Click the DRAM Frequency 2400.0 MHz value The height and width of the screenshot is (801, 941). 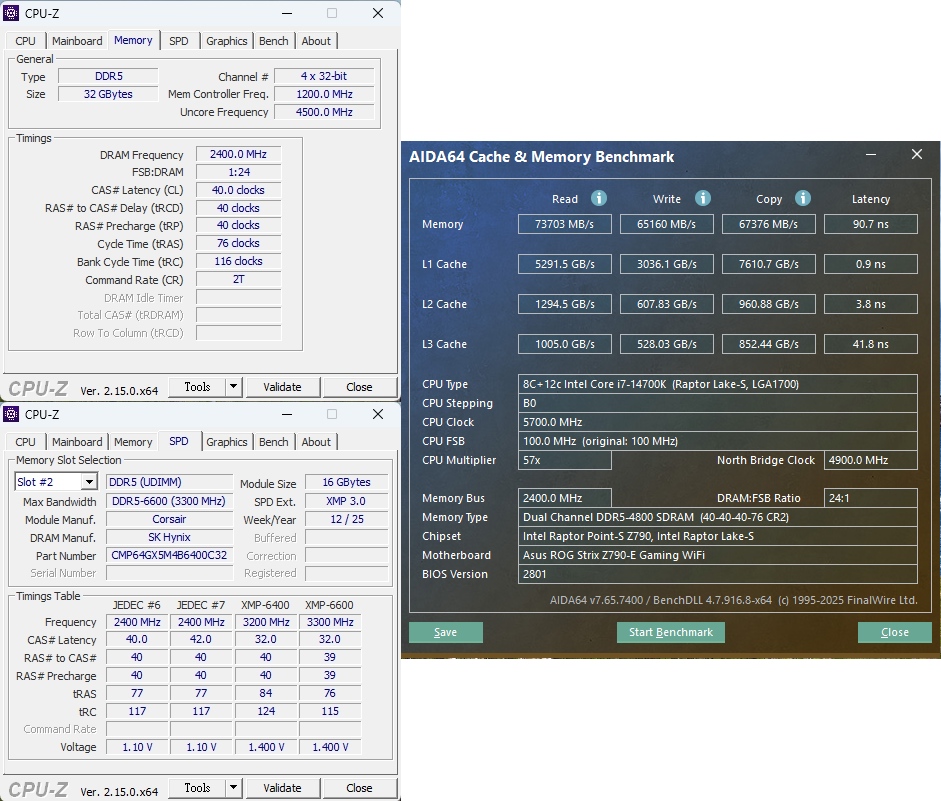click(x=238, y=154)
